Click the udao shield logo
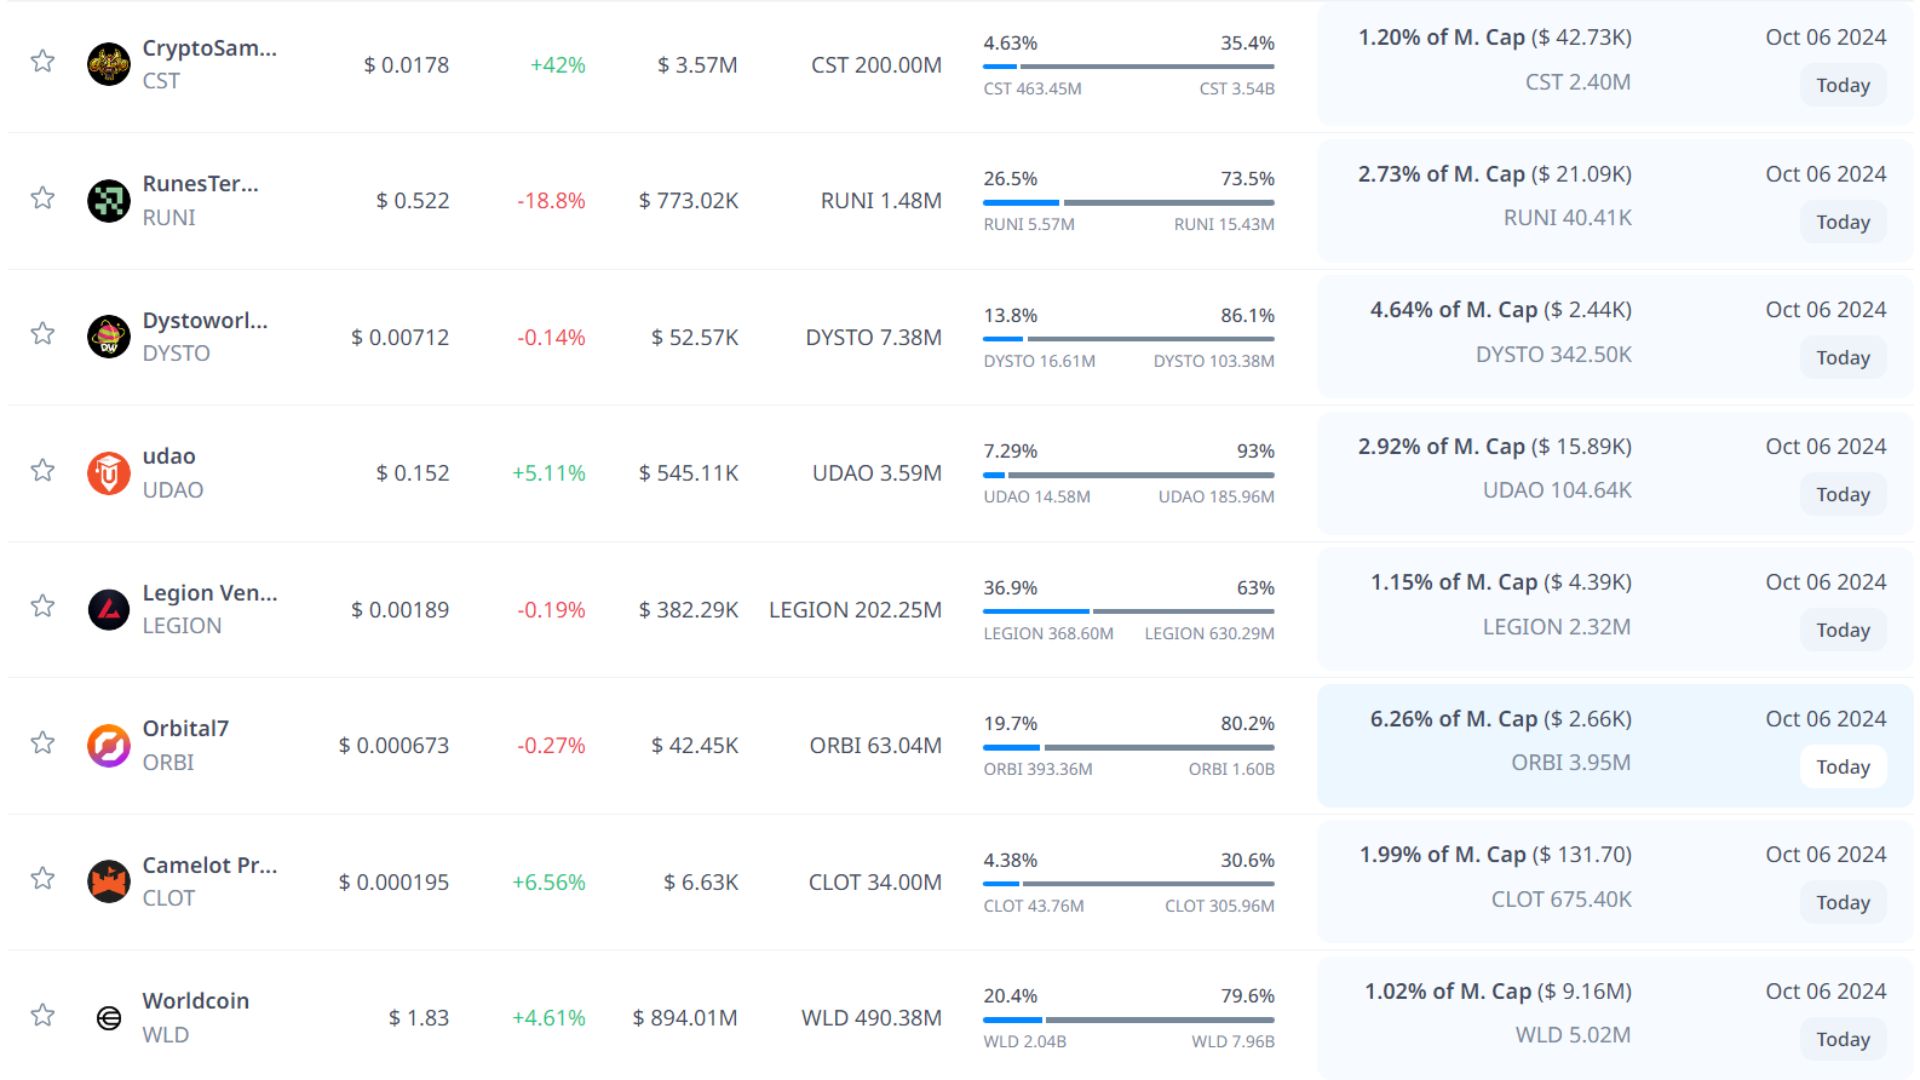The image size is (1920, 1080). 108,473
